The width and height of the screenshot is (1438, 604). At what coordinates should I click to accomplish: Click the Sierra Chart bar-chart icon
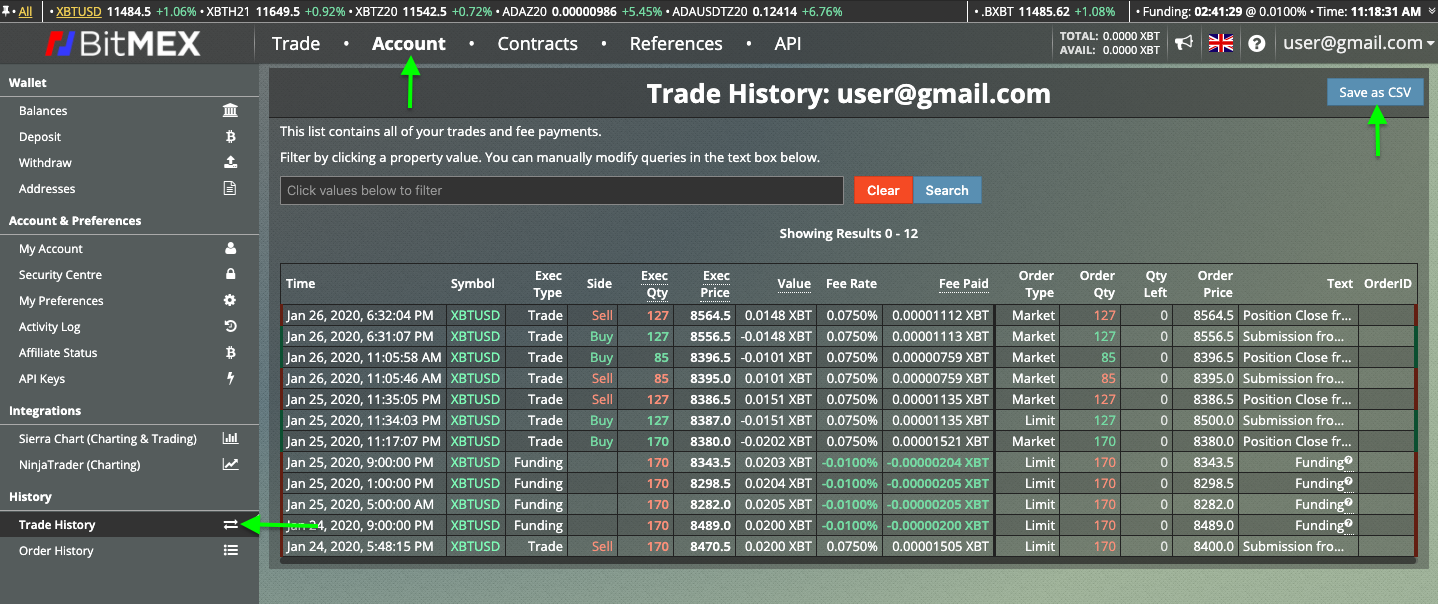tap(230, 439)
